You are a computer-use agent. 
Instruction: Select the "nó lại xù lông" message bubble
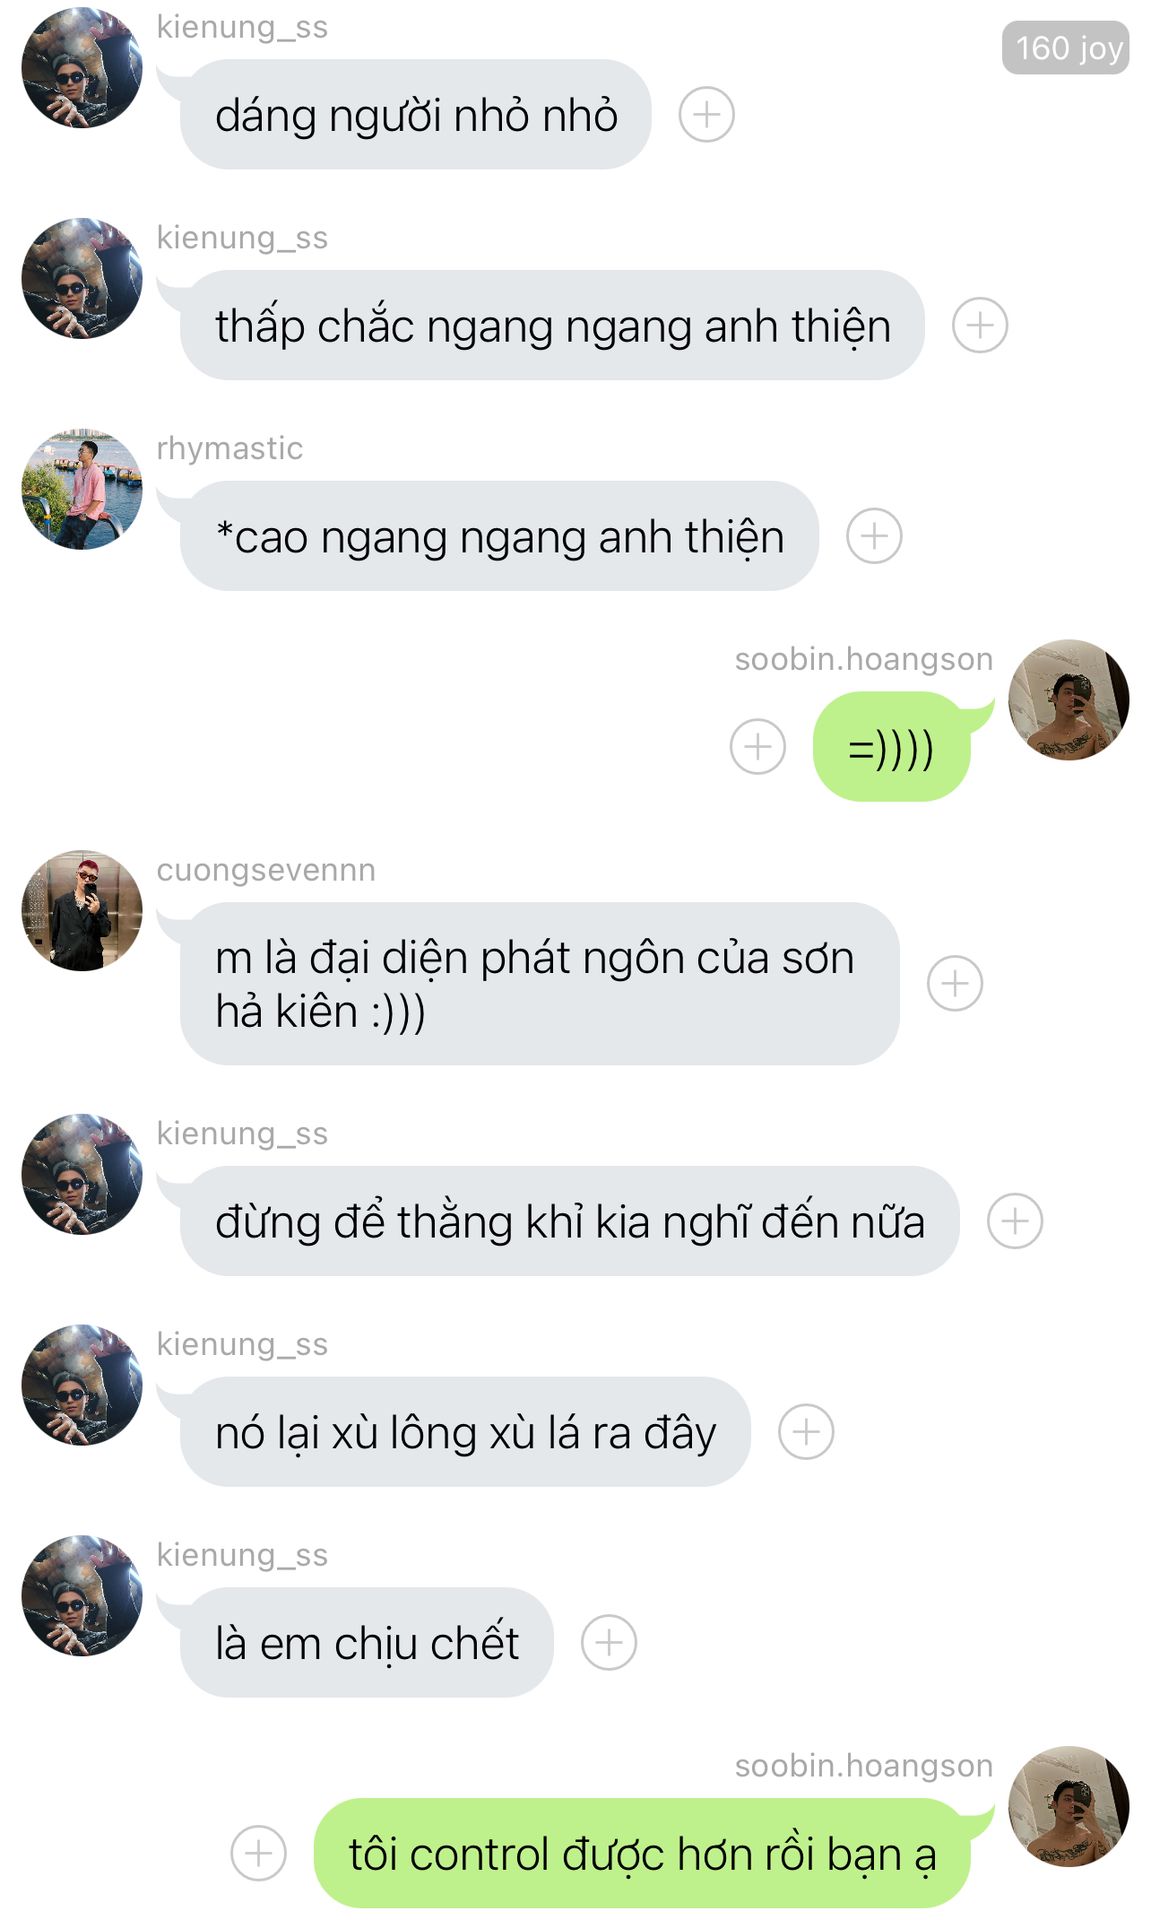465,1432
